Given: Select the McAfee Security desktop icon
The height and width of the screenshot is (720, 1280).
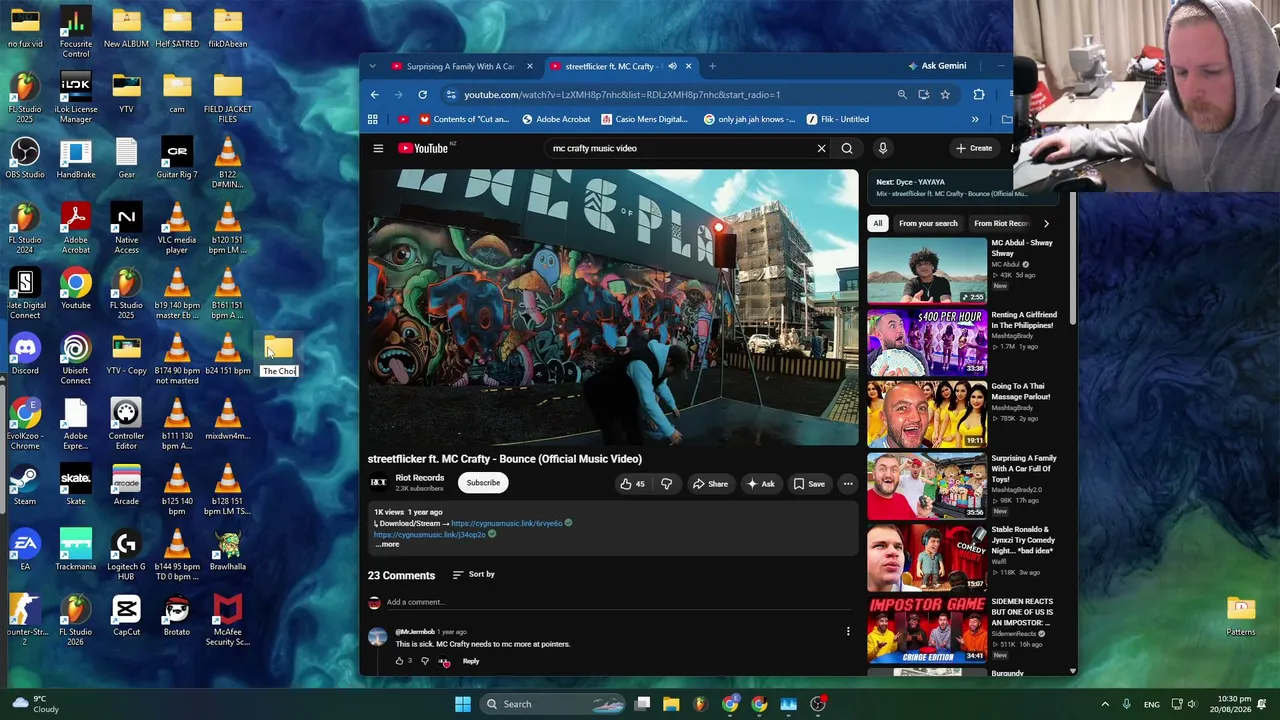Looking at the screenshot, I should point(228,621).
